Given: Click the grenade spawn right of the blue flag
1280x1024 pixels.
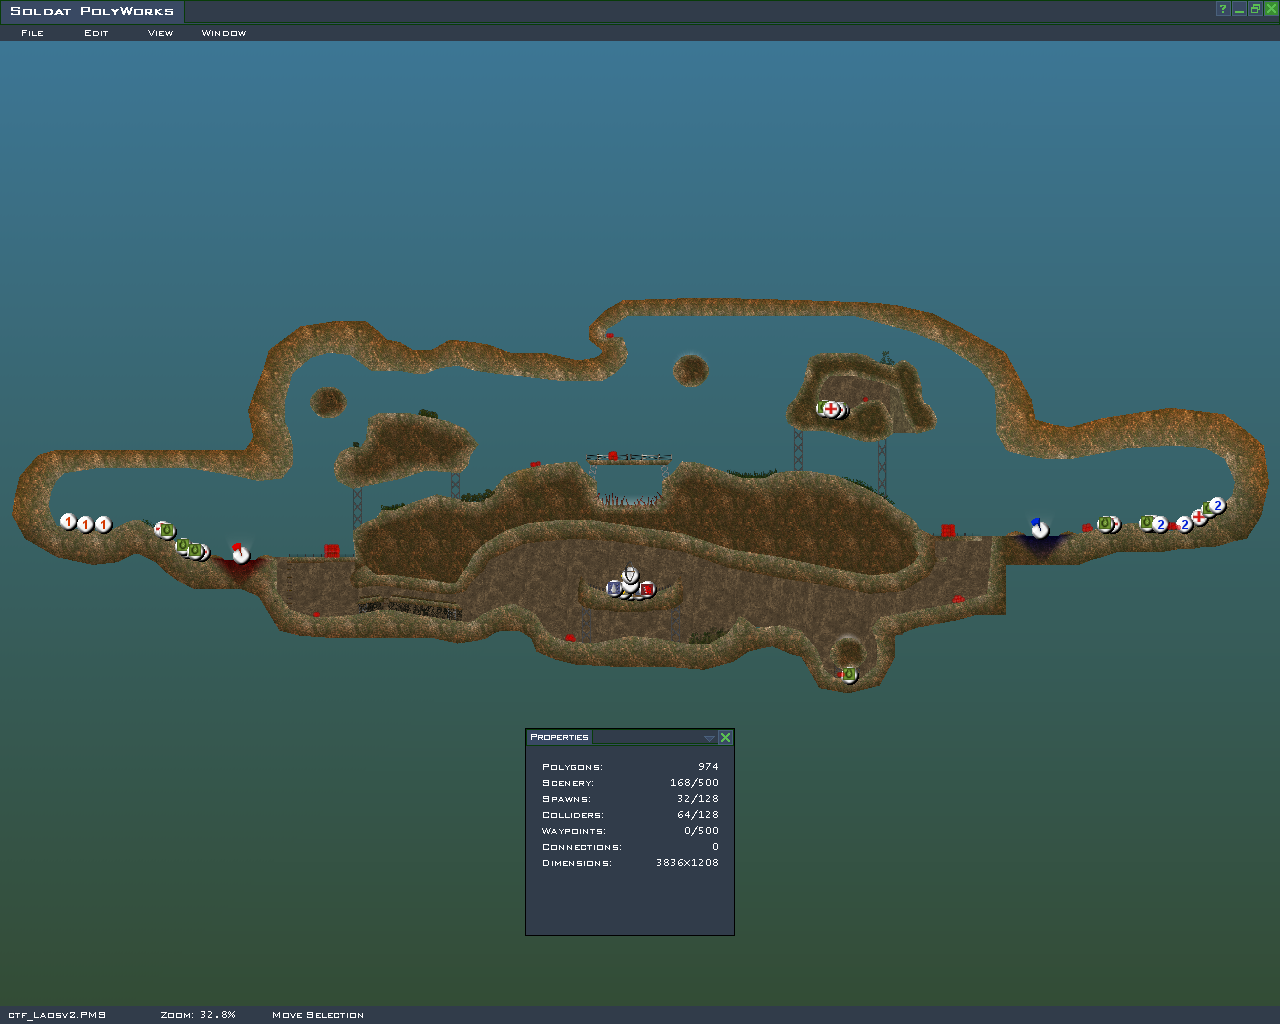Looking at the screenshot, I should 1105,524.
